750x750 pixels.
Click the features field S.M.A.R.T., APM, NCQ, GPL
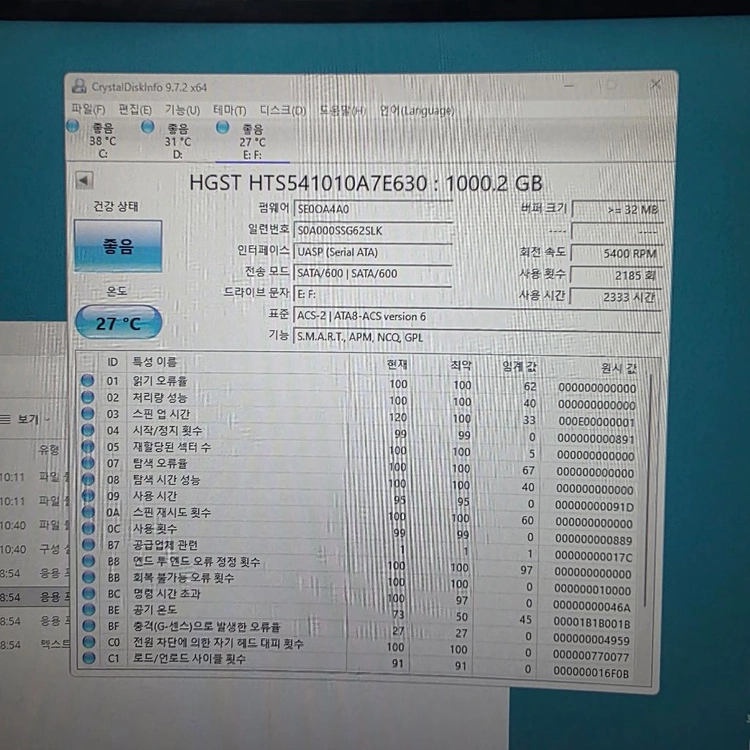(477, 337)
